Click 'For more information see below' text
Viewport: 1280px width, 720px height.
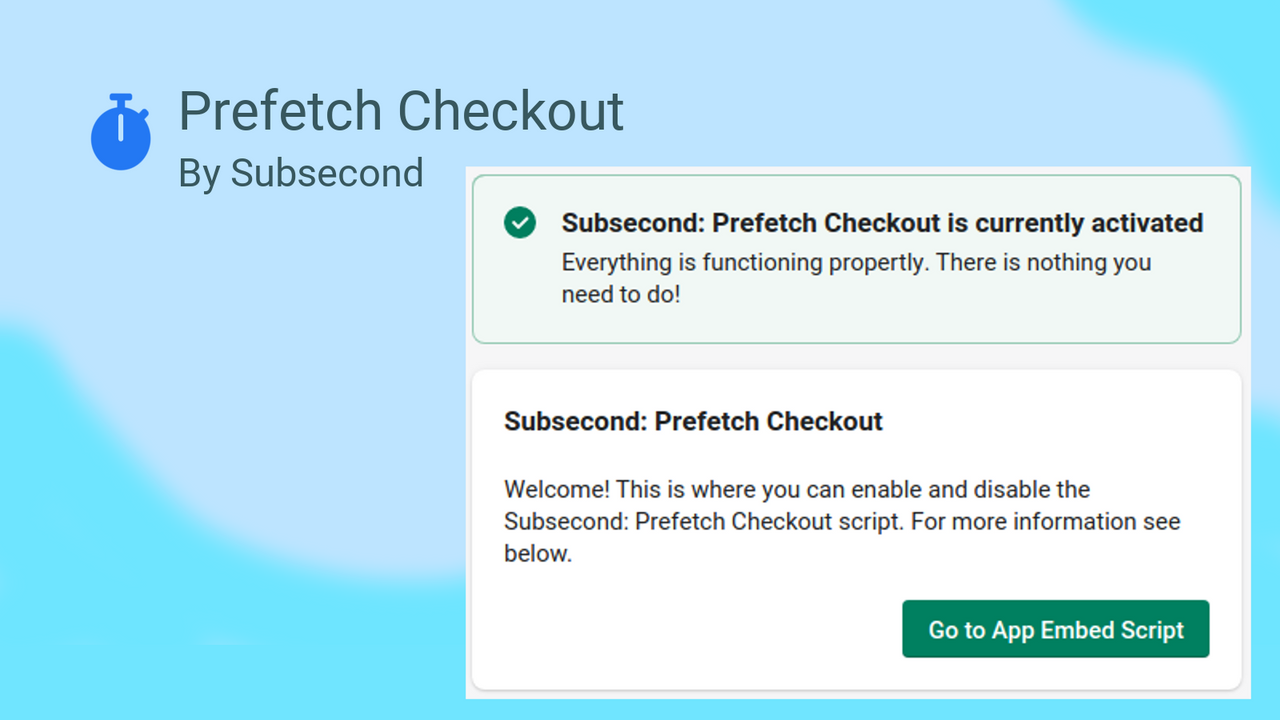(x=842, y=538)
